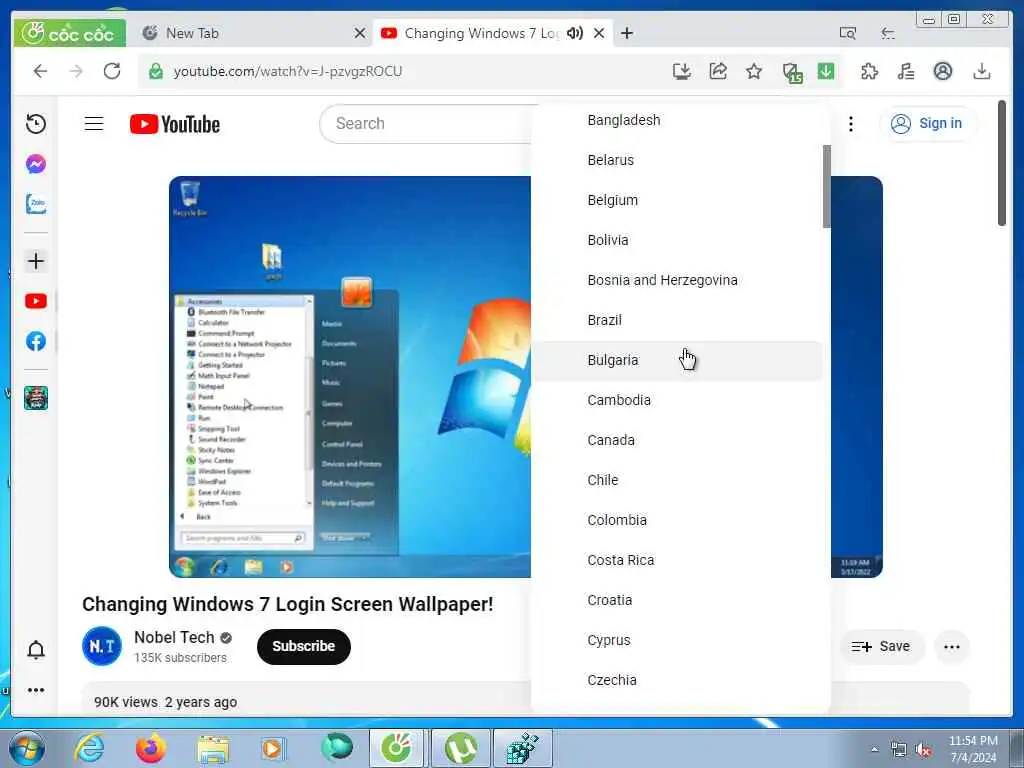Add a sidebar shortcut with plus icon
The image size is (1024, 768).
click(36, 261)
